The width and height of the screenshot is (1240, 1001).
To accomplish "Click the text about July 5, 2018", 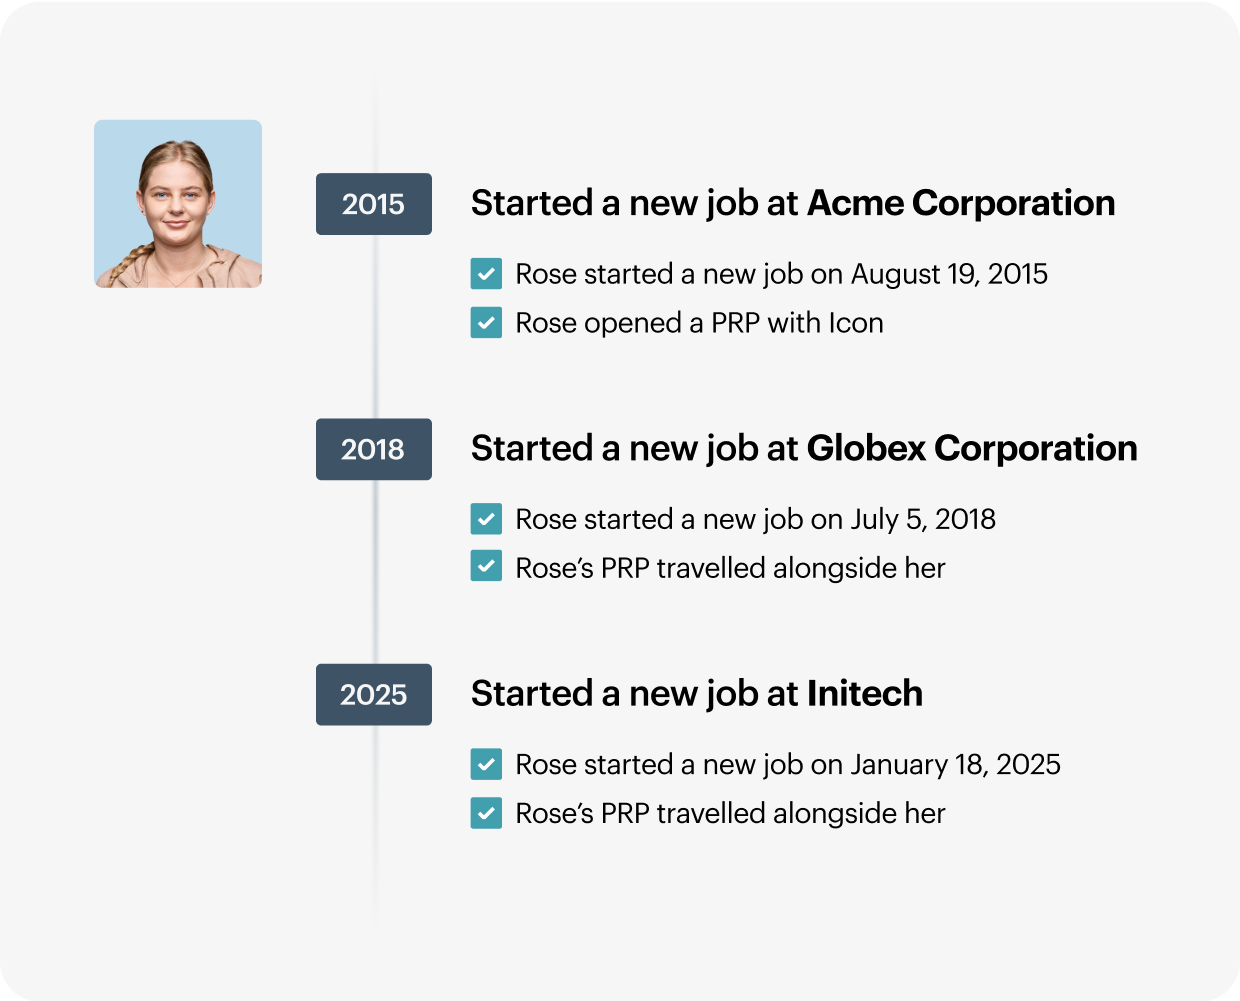I will tap(755, 519).
